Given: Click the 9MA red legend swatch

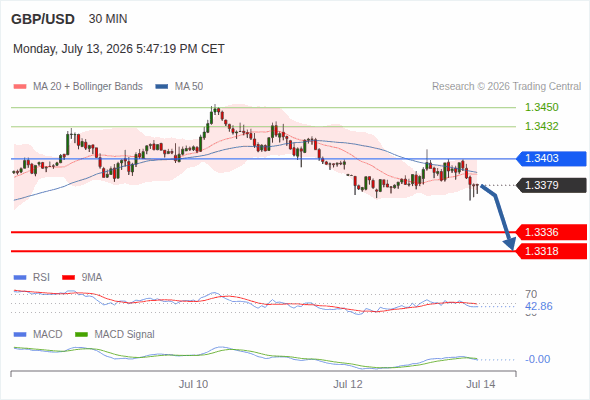Looking at the screenshot, I should [68, 278].
